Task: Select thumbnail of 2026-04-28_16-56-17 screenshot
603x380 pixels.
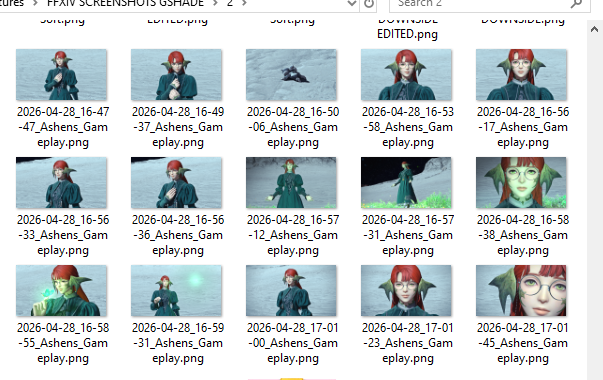Action: pyautogui.click(x=521, y=75)
